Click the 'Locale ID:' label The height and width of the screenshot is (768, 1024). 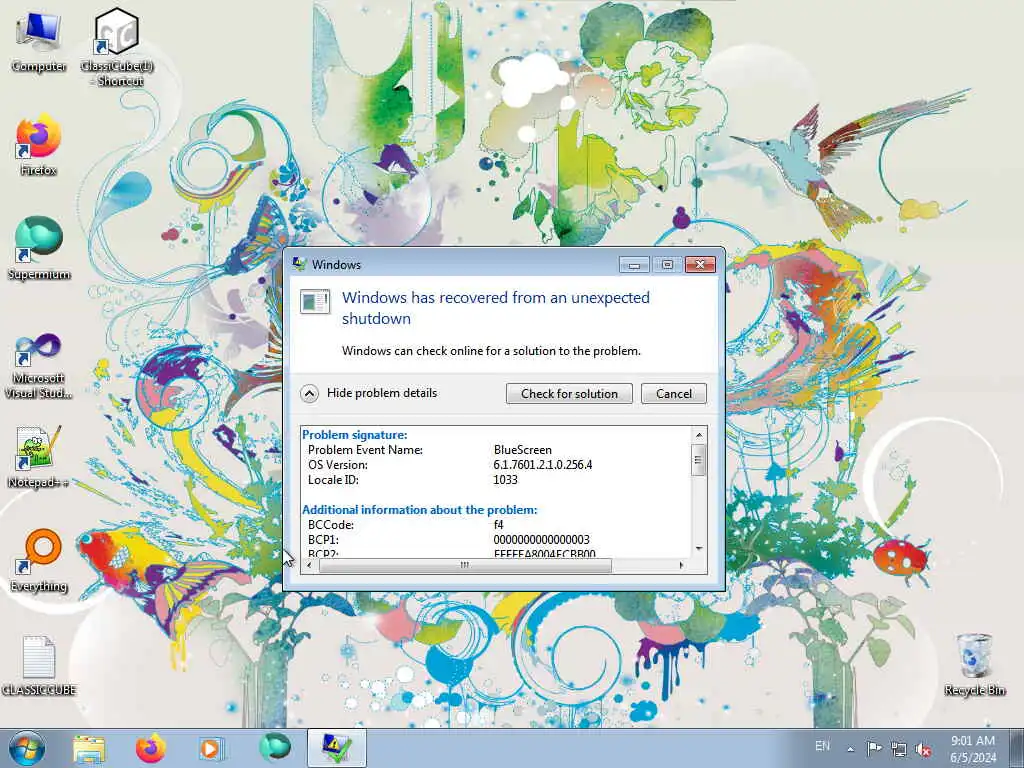tap(333, 480)
